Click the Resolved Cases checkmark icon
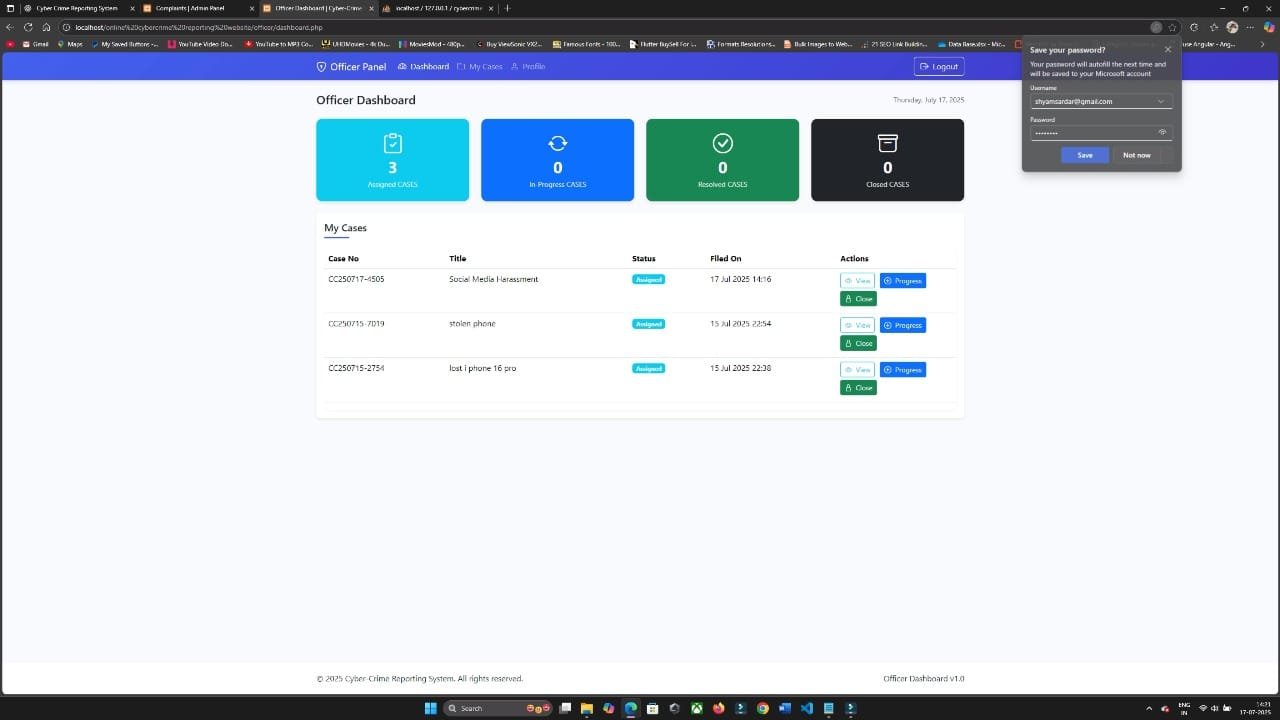Image resolution: width=1280 pixels, height=720 pixels. pyautogui.click(x=722, y=143)
